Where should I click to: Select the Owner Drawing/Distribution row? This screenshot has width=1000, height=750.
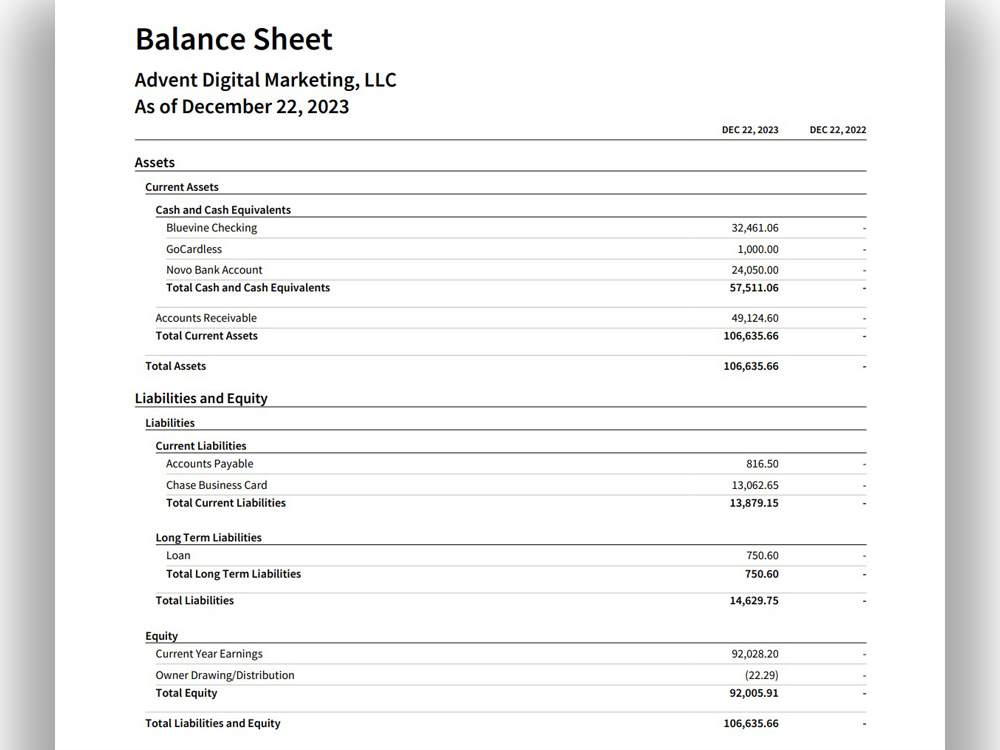[511, 675]
